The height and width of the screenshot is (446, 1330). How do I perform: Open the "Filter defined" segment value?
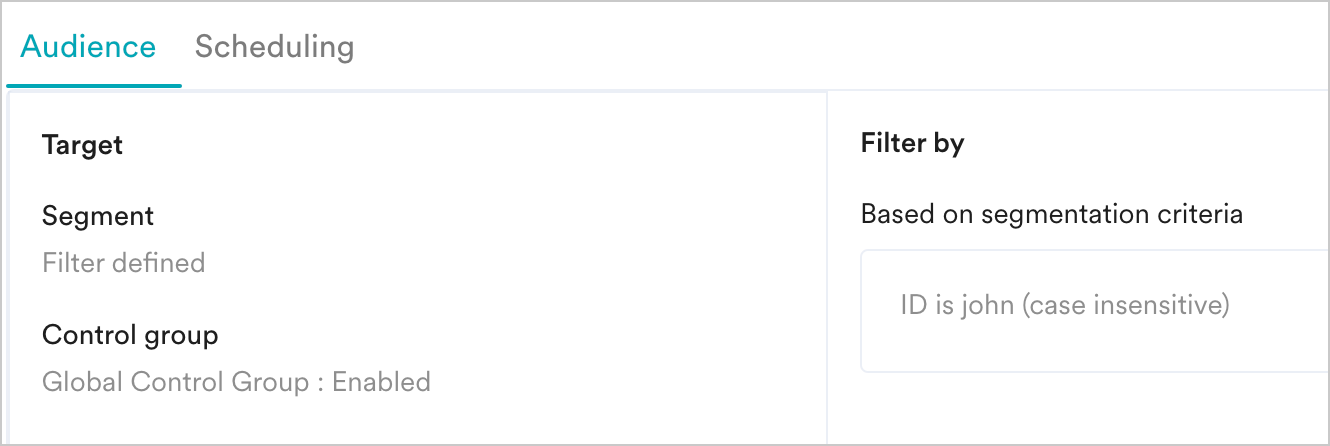tap(123, 263)
